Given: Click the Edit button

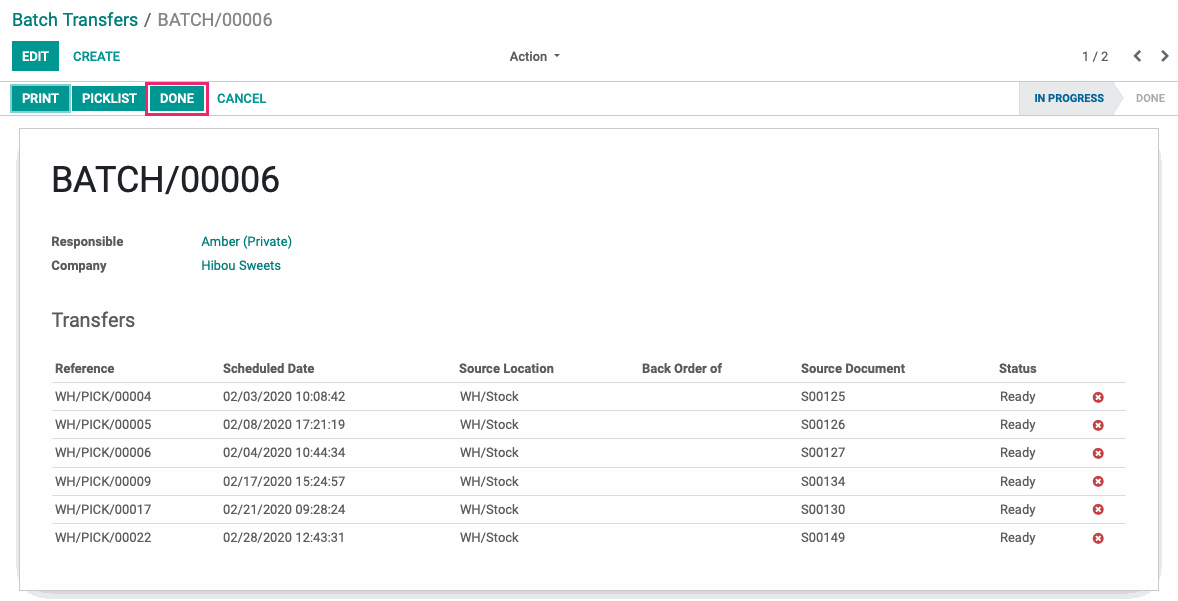Looking at the screenshot, I should [x=35, y=56].
